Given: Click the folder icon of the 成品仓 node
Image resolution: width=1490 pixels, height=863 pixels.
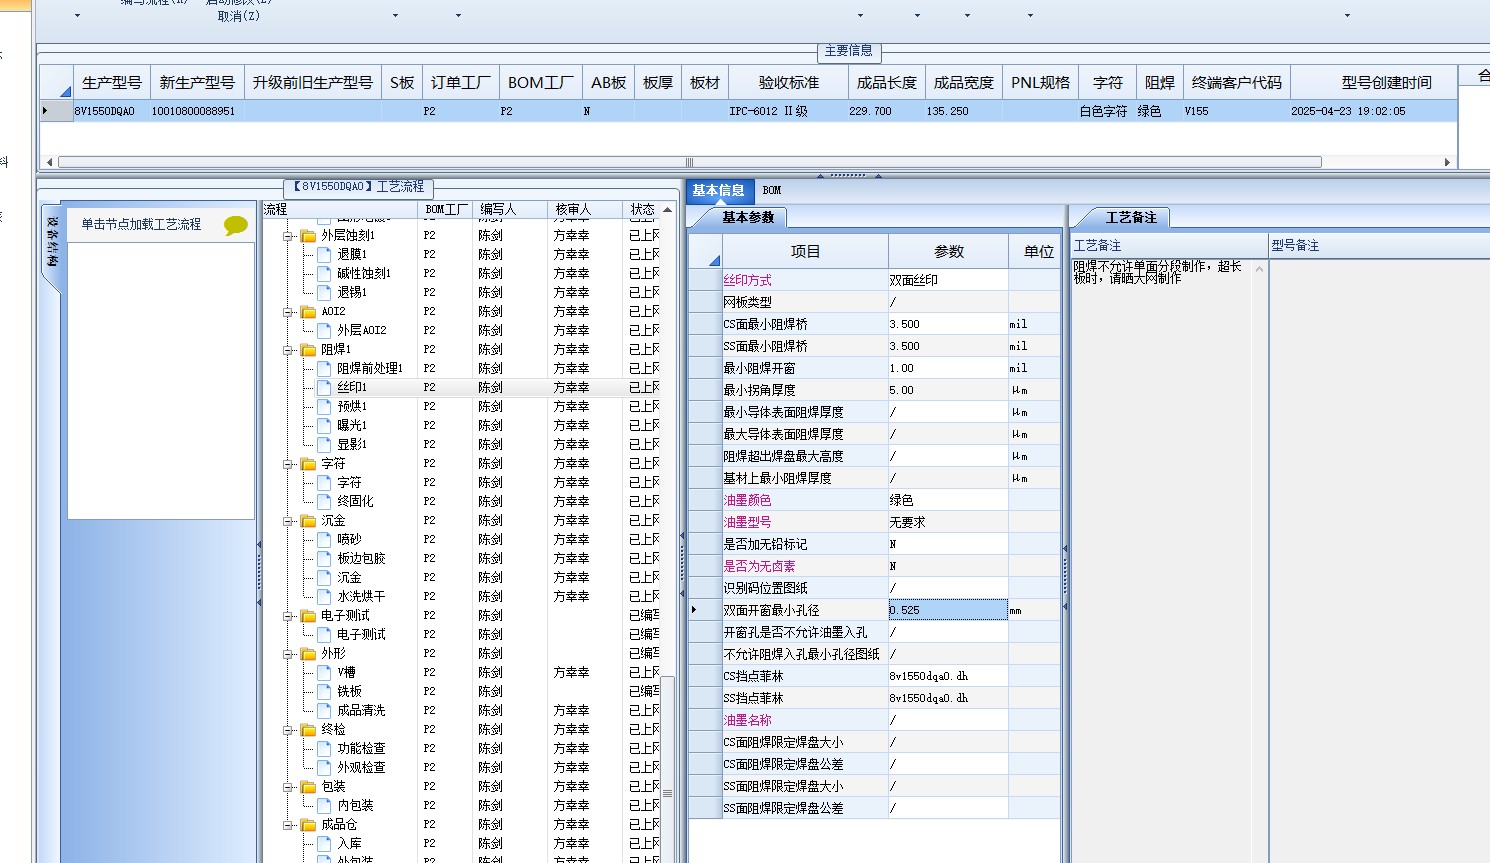Looking at the screenshot, I should (309, 825).
